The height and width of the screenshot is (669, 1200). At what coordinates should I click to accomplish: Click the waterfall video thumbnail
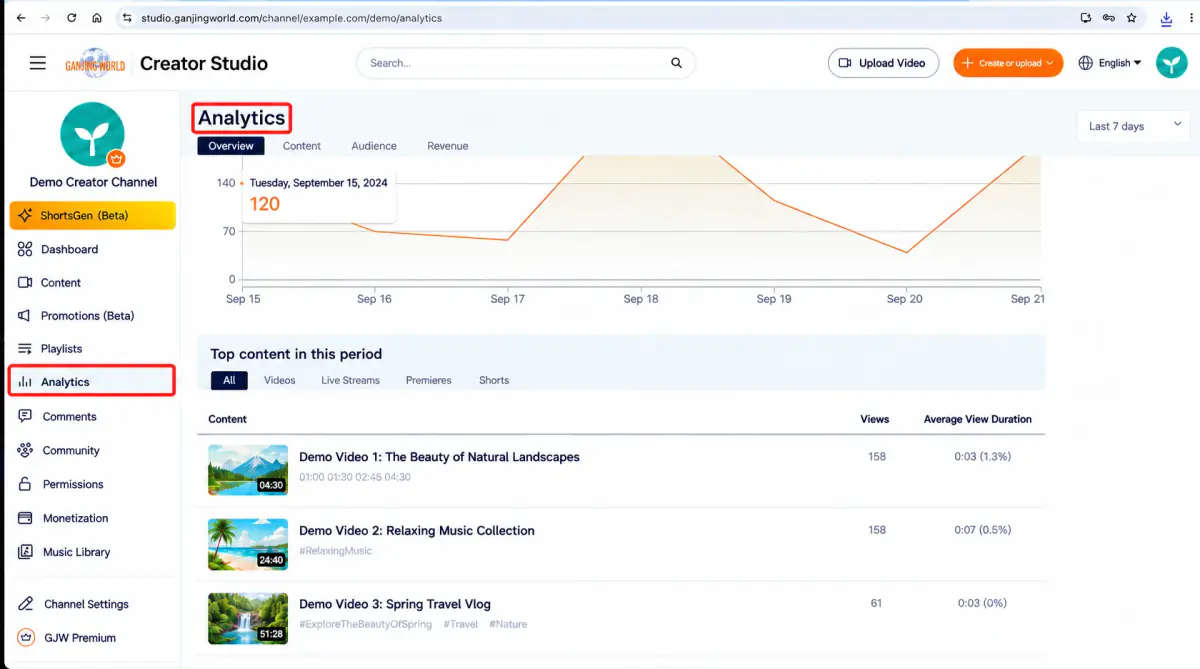tap(248, 618)
